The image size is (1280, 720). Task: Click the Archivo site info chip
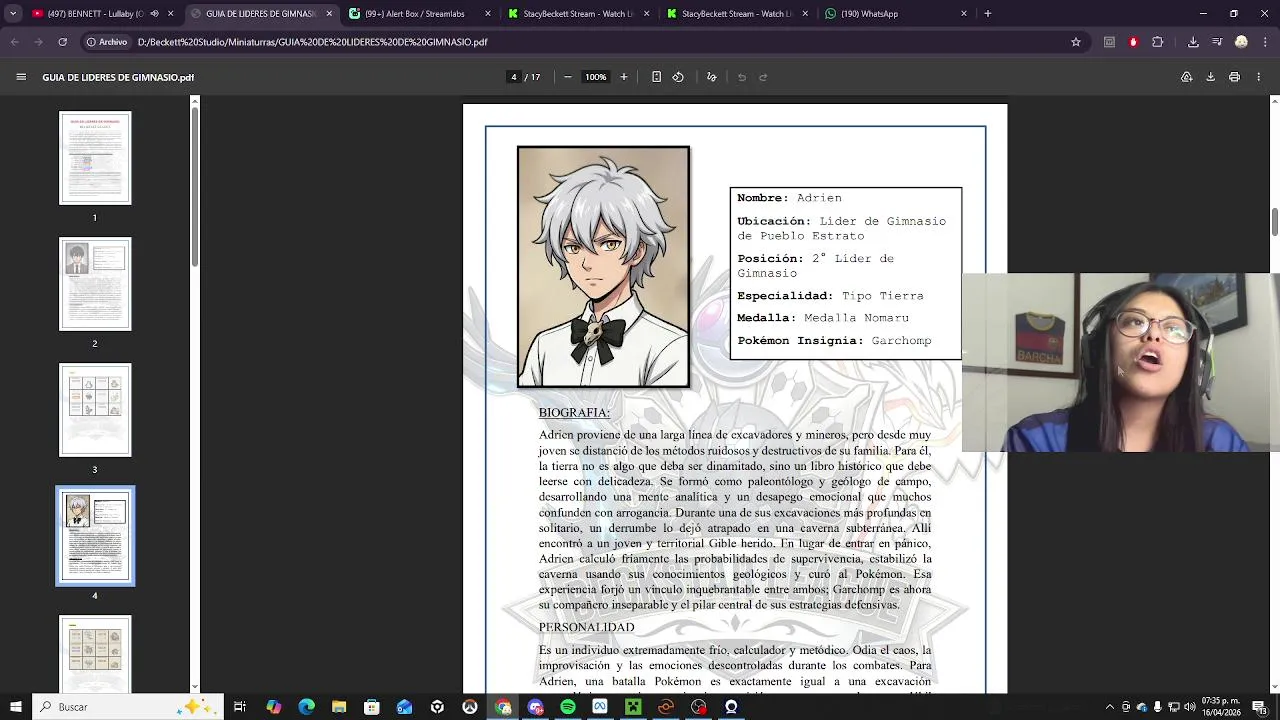(107, 42)
